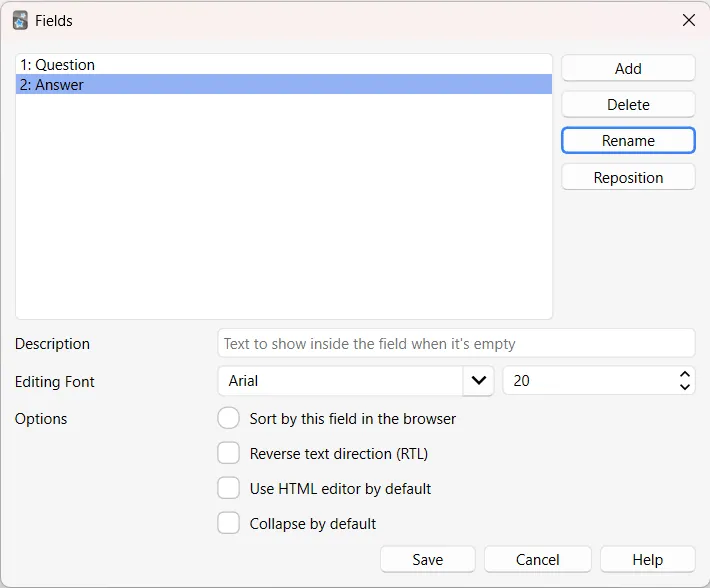
Task: Decrease font size with down arrow
Action: [x=685, y=387]
